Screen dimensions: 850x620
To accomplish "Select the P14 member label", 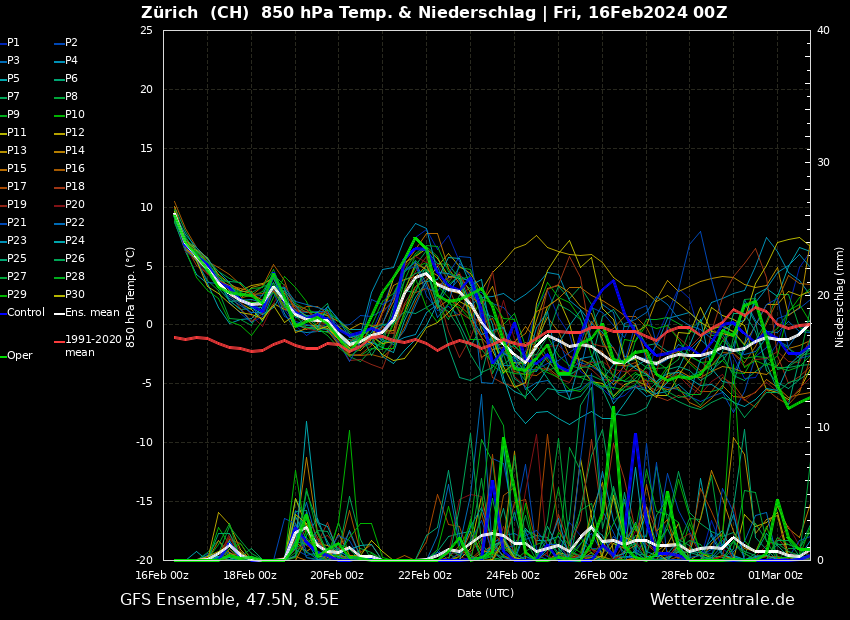I will coord(75,150).
